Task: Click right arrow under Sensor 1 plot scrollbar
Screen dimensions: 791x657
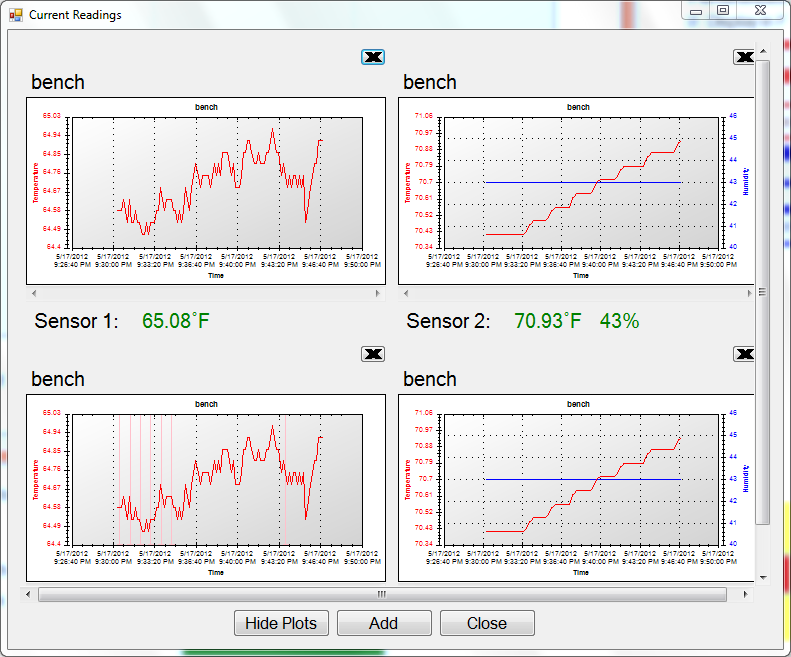Action: click(x=378, y=293)
